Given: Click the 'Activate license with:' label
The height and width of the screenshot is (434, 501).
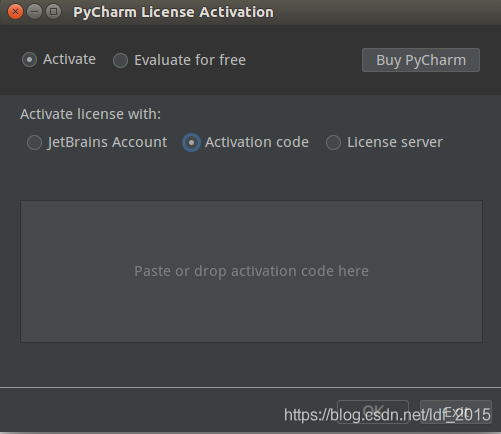Looking at the screenshot, I should coord(90,114).
